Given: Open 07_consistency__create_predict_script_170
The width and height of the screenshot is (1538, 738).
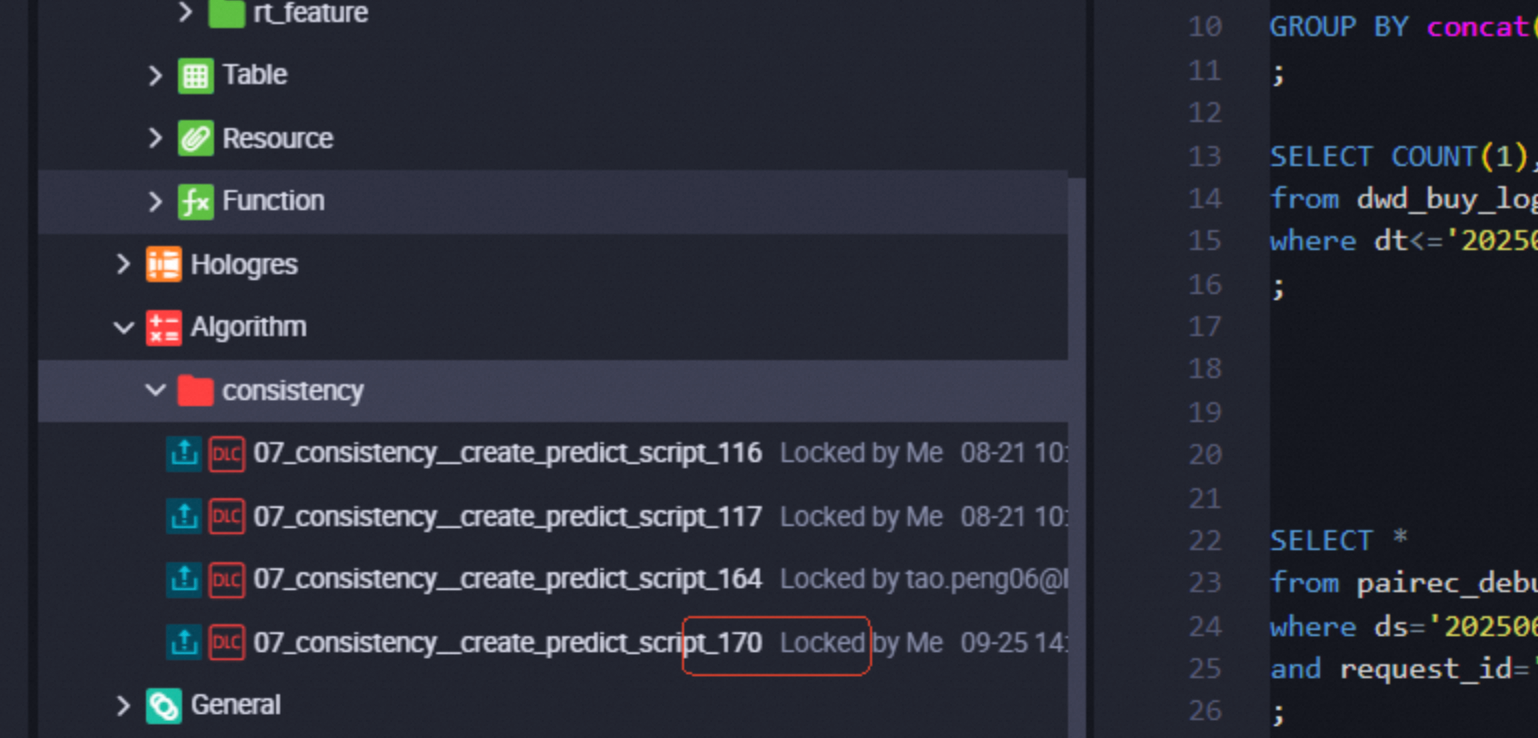Looking at the screenshot, I should [508, 642].
